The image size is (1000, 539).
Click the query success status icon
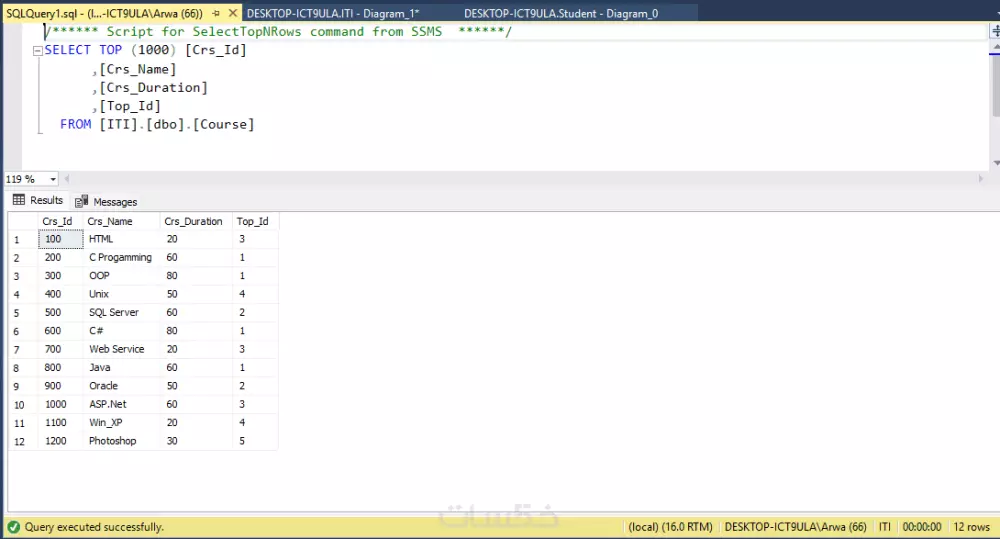point(13,527)
